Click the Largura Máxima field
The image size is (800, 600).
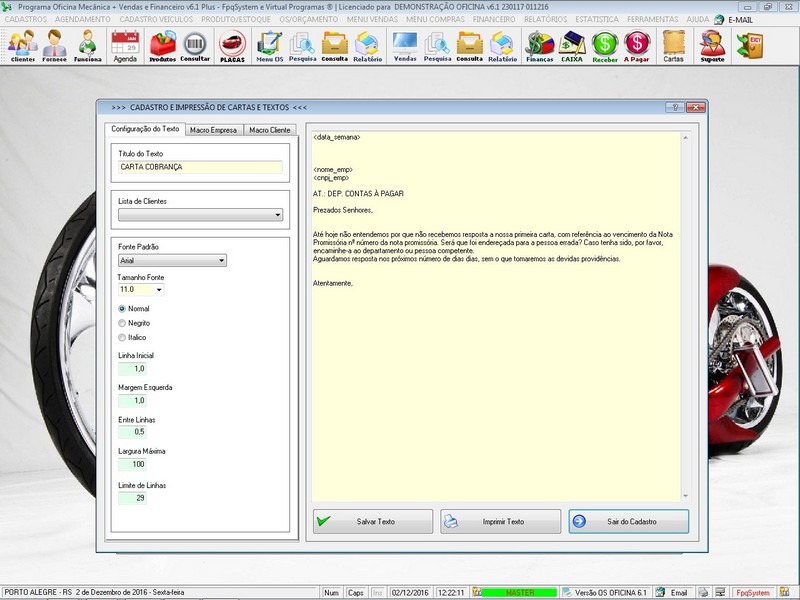coord(133,464)
